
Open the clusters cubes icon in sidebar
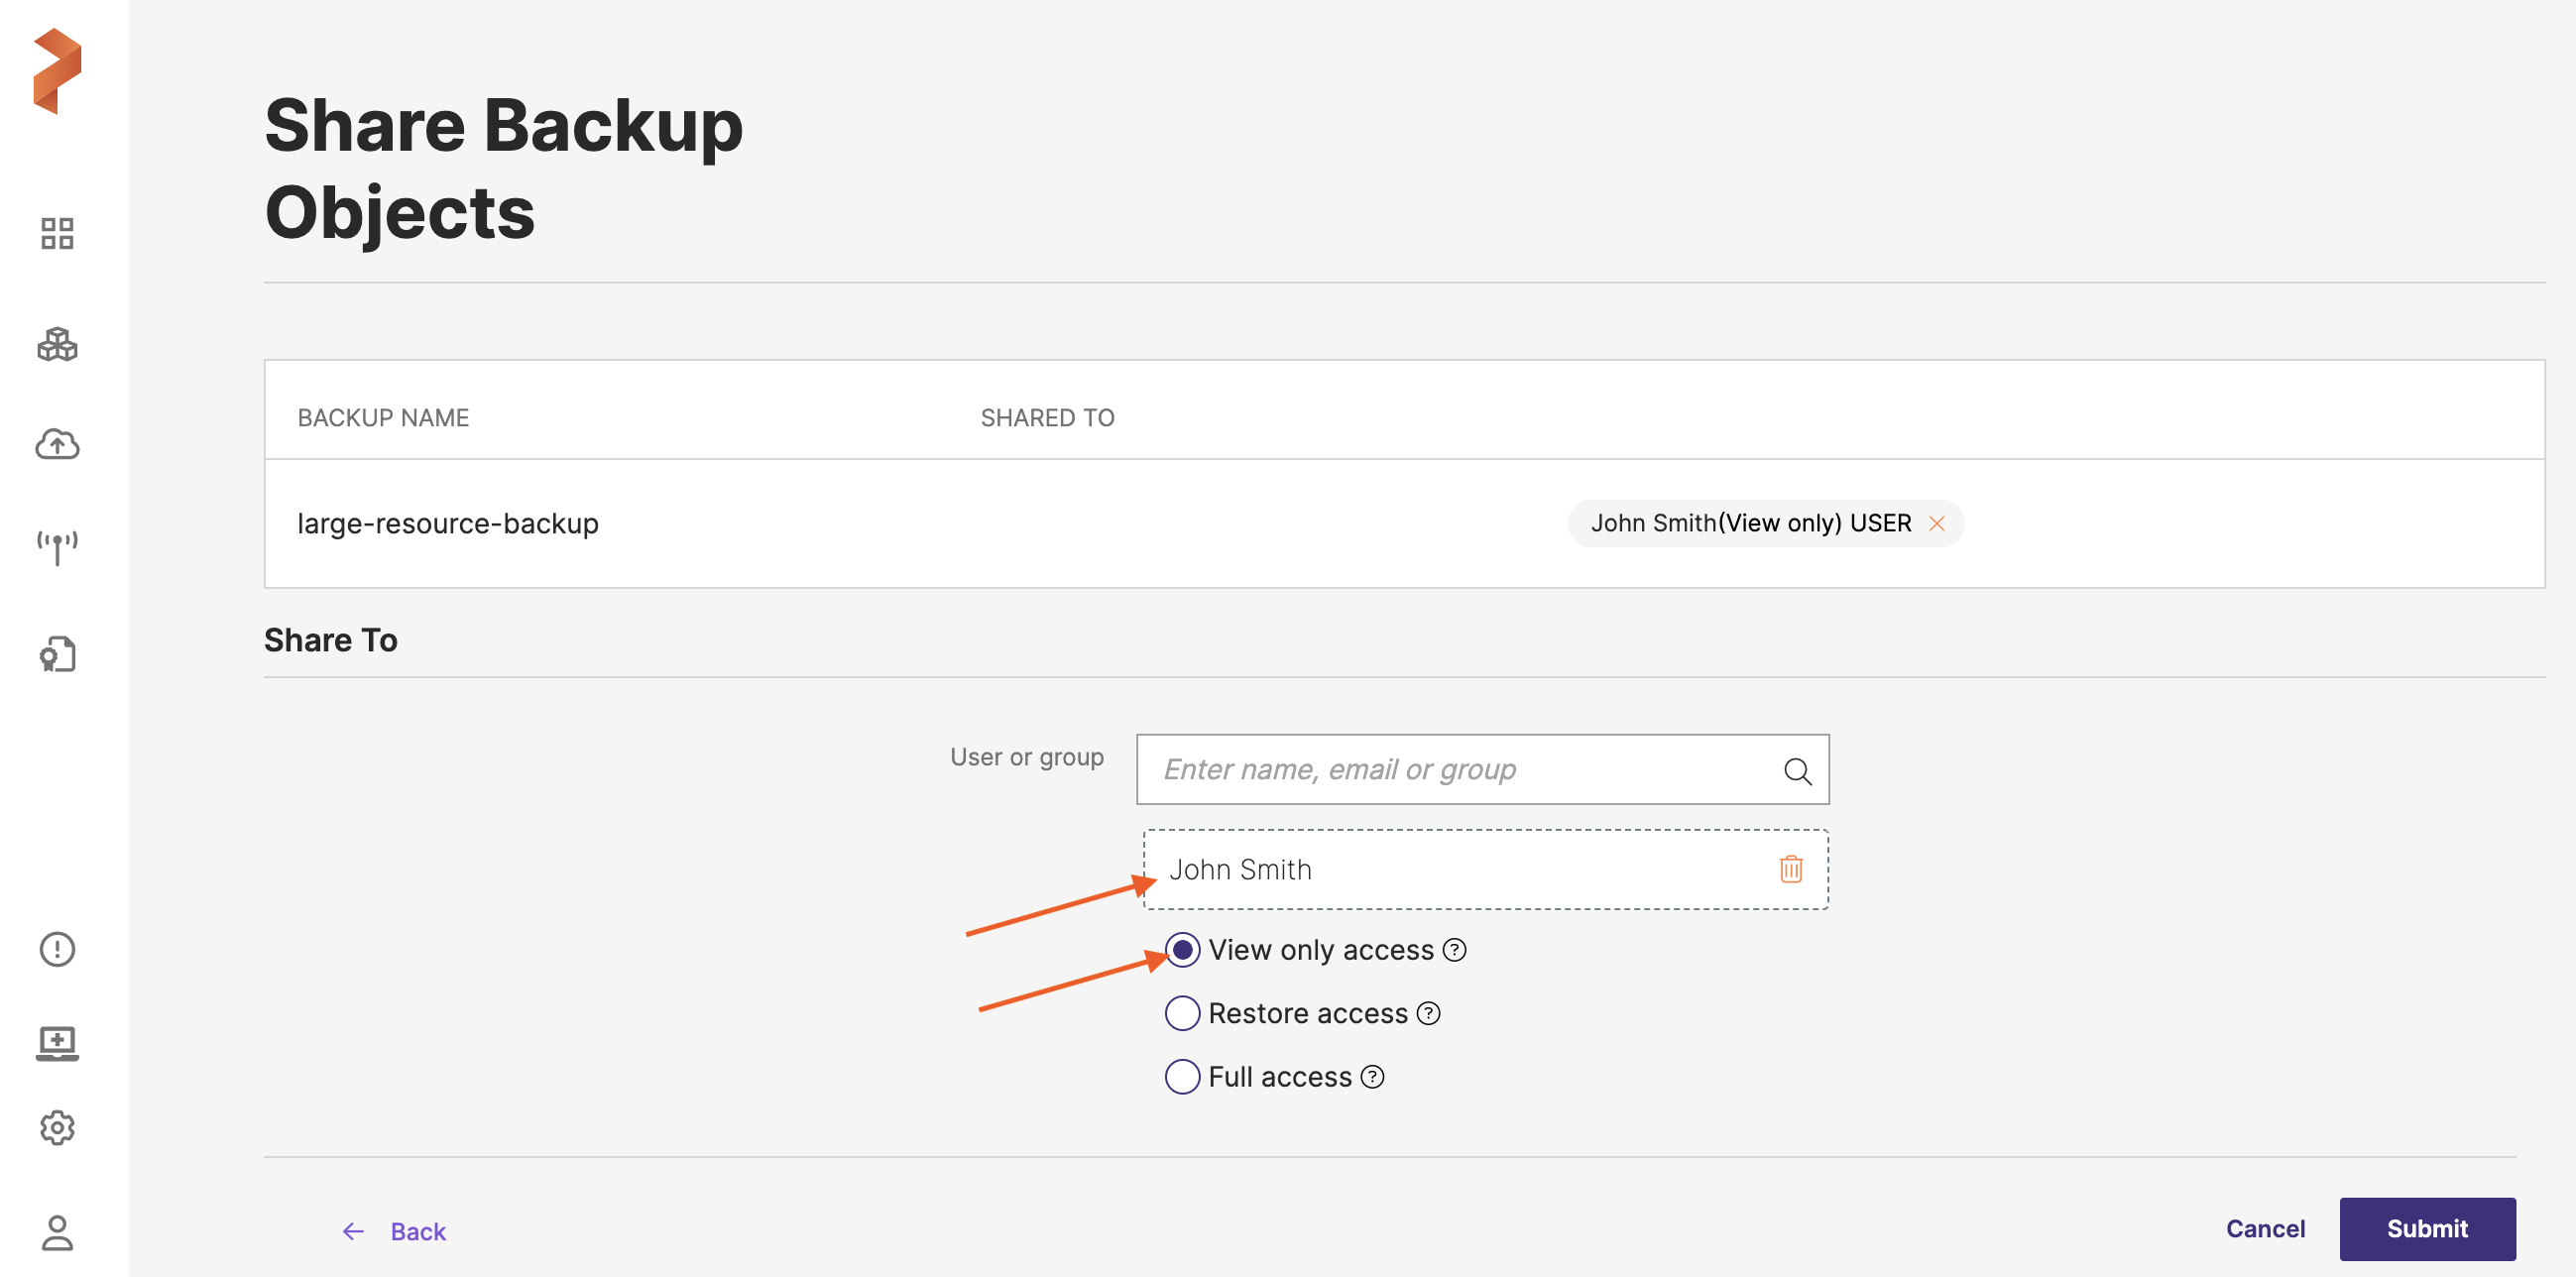(57, 344)
